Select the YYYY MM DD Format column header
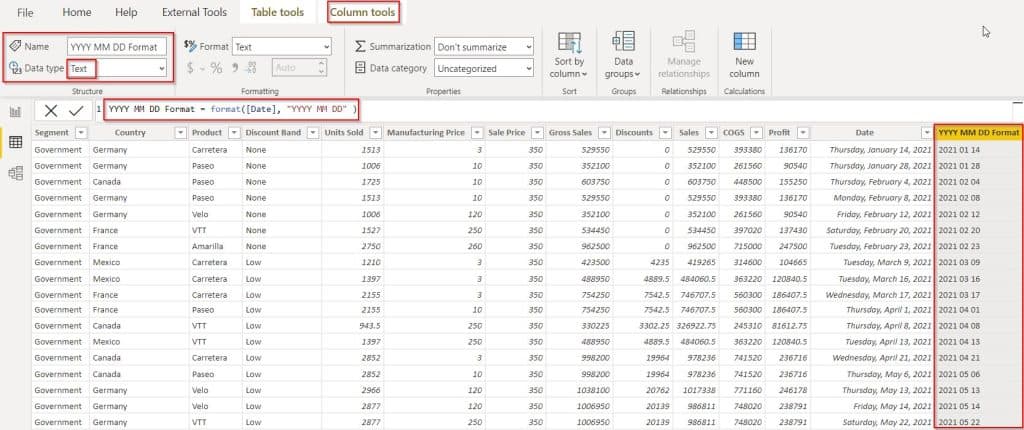 pyautogui.click(x=978, y=133)
